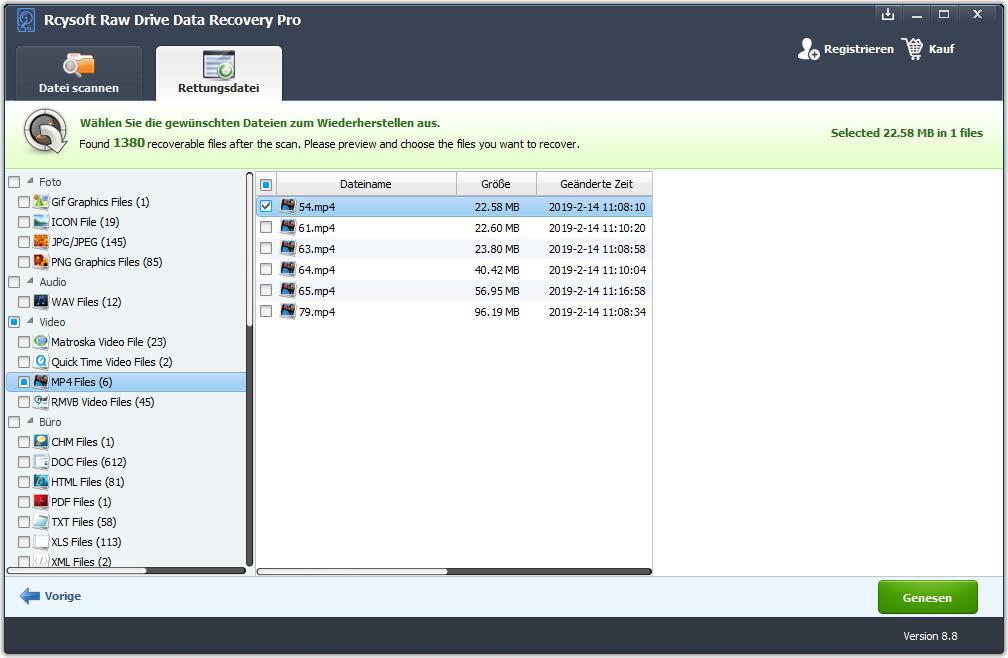This screenshot has width=1008, height=658.
Task: Click the ICON File type icon
Action: point(41,222)
